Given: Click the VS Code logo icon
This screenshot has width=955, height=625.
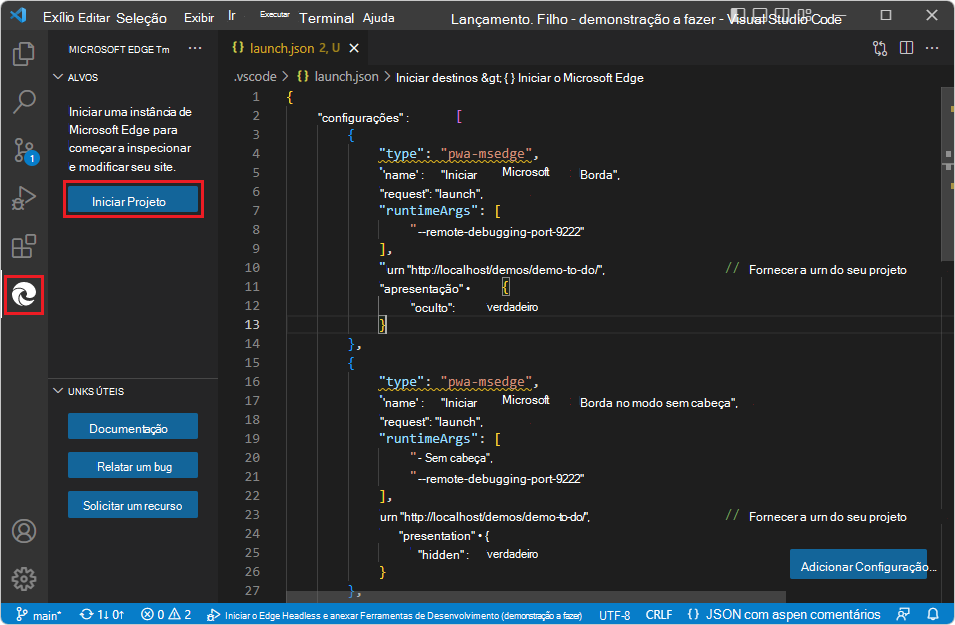Looking at the screenshot, I should pos(18,15).
